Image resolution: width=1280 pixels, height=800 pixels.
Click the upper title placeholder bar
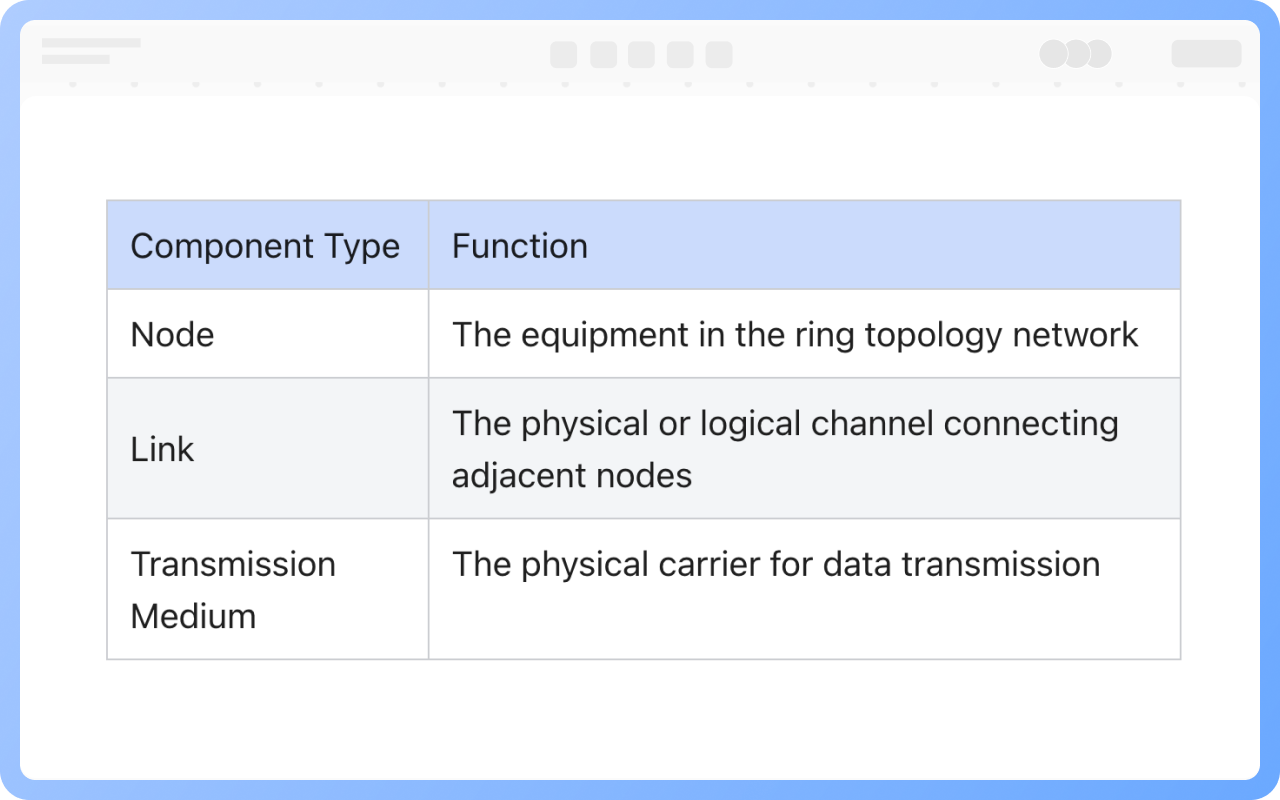91,43
